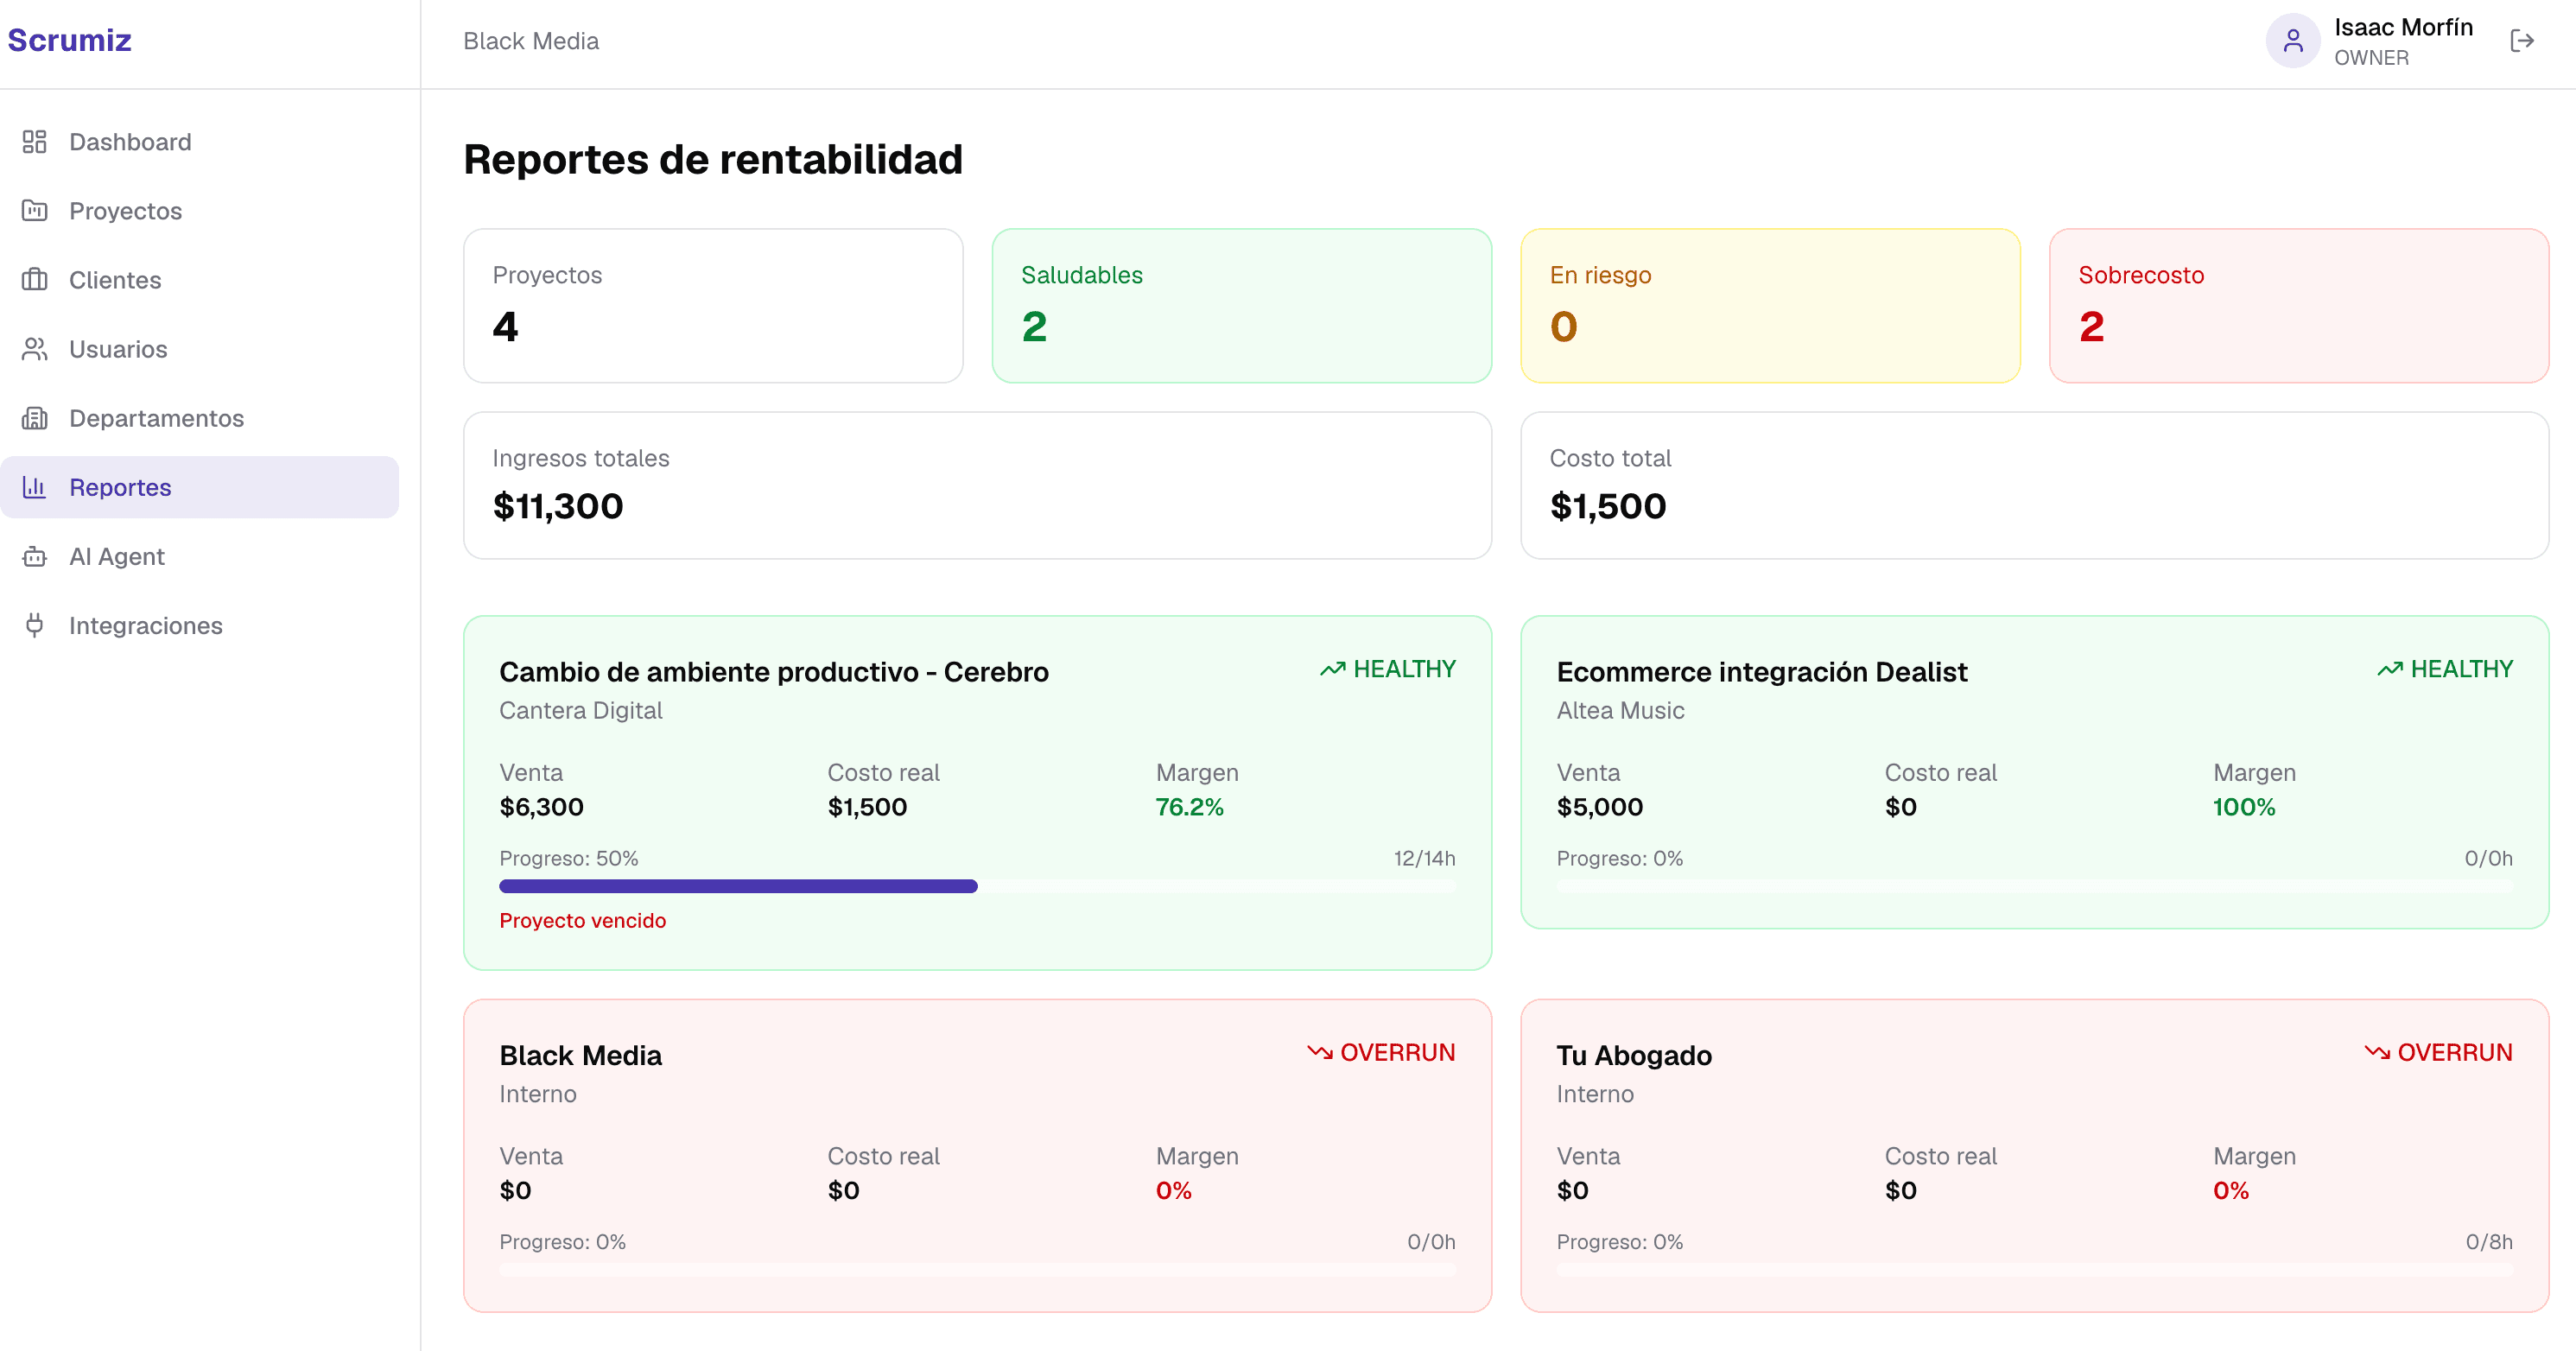
Task: Open the Ecommerce integración Dealist project card
Action: [2035, 772]
